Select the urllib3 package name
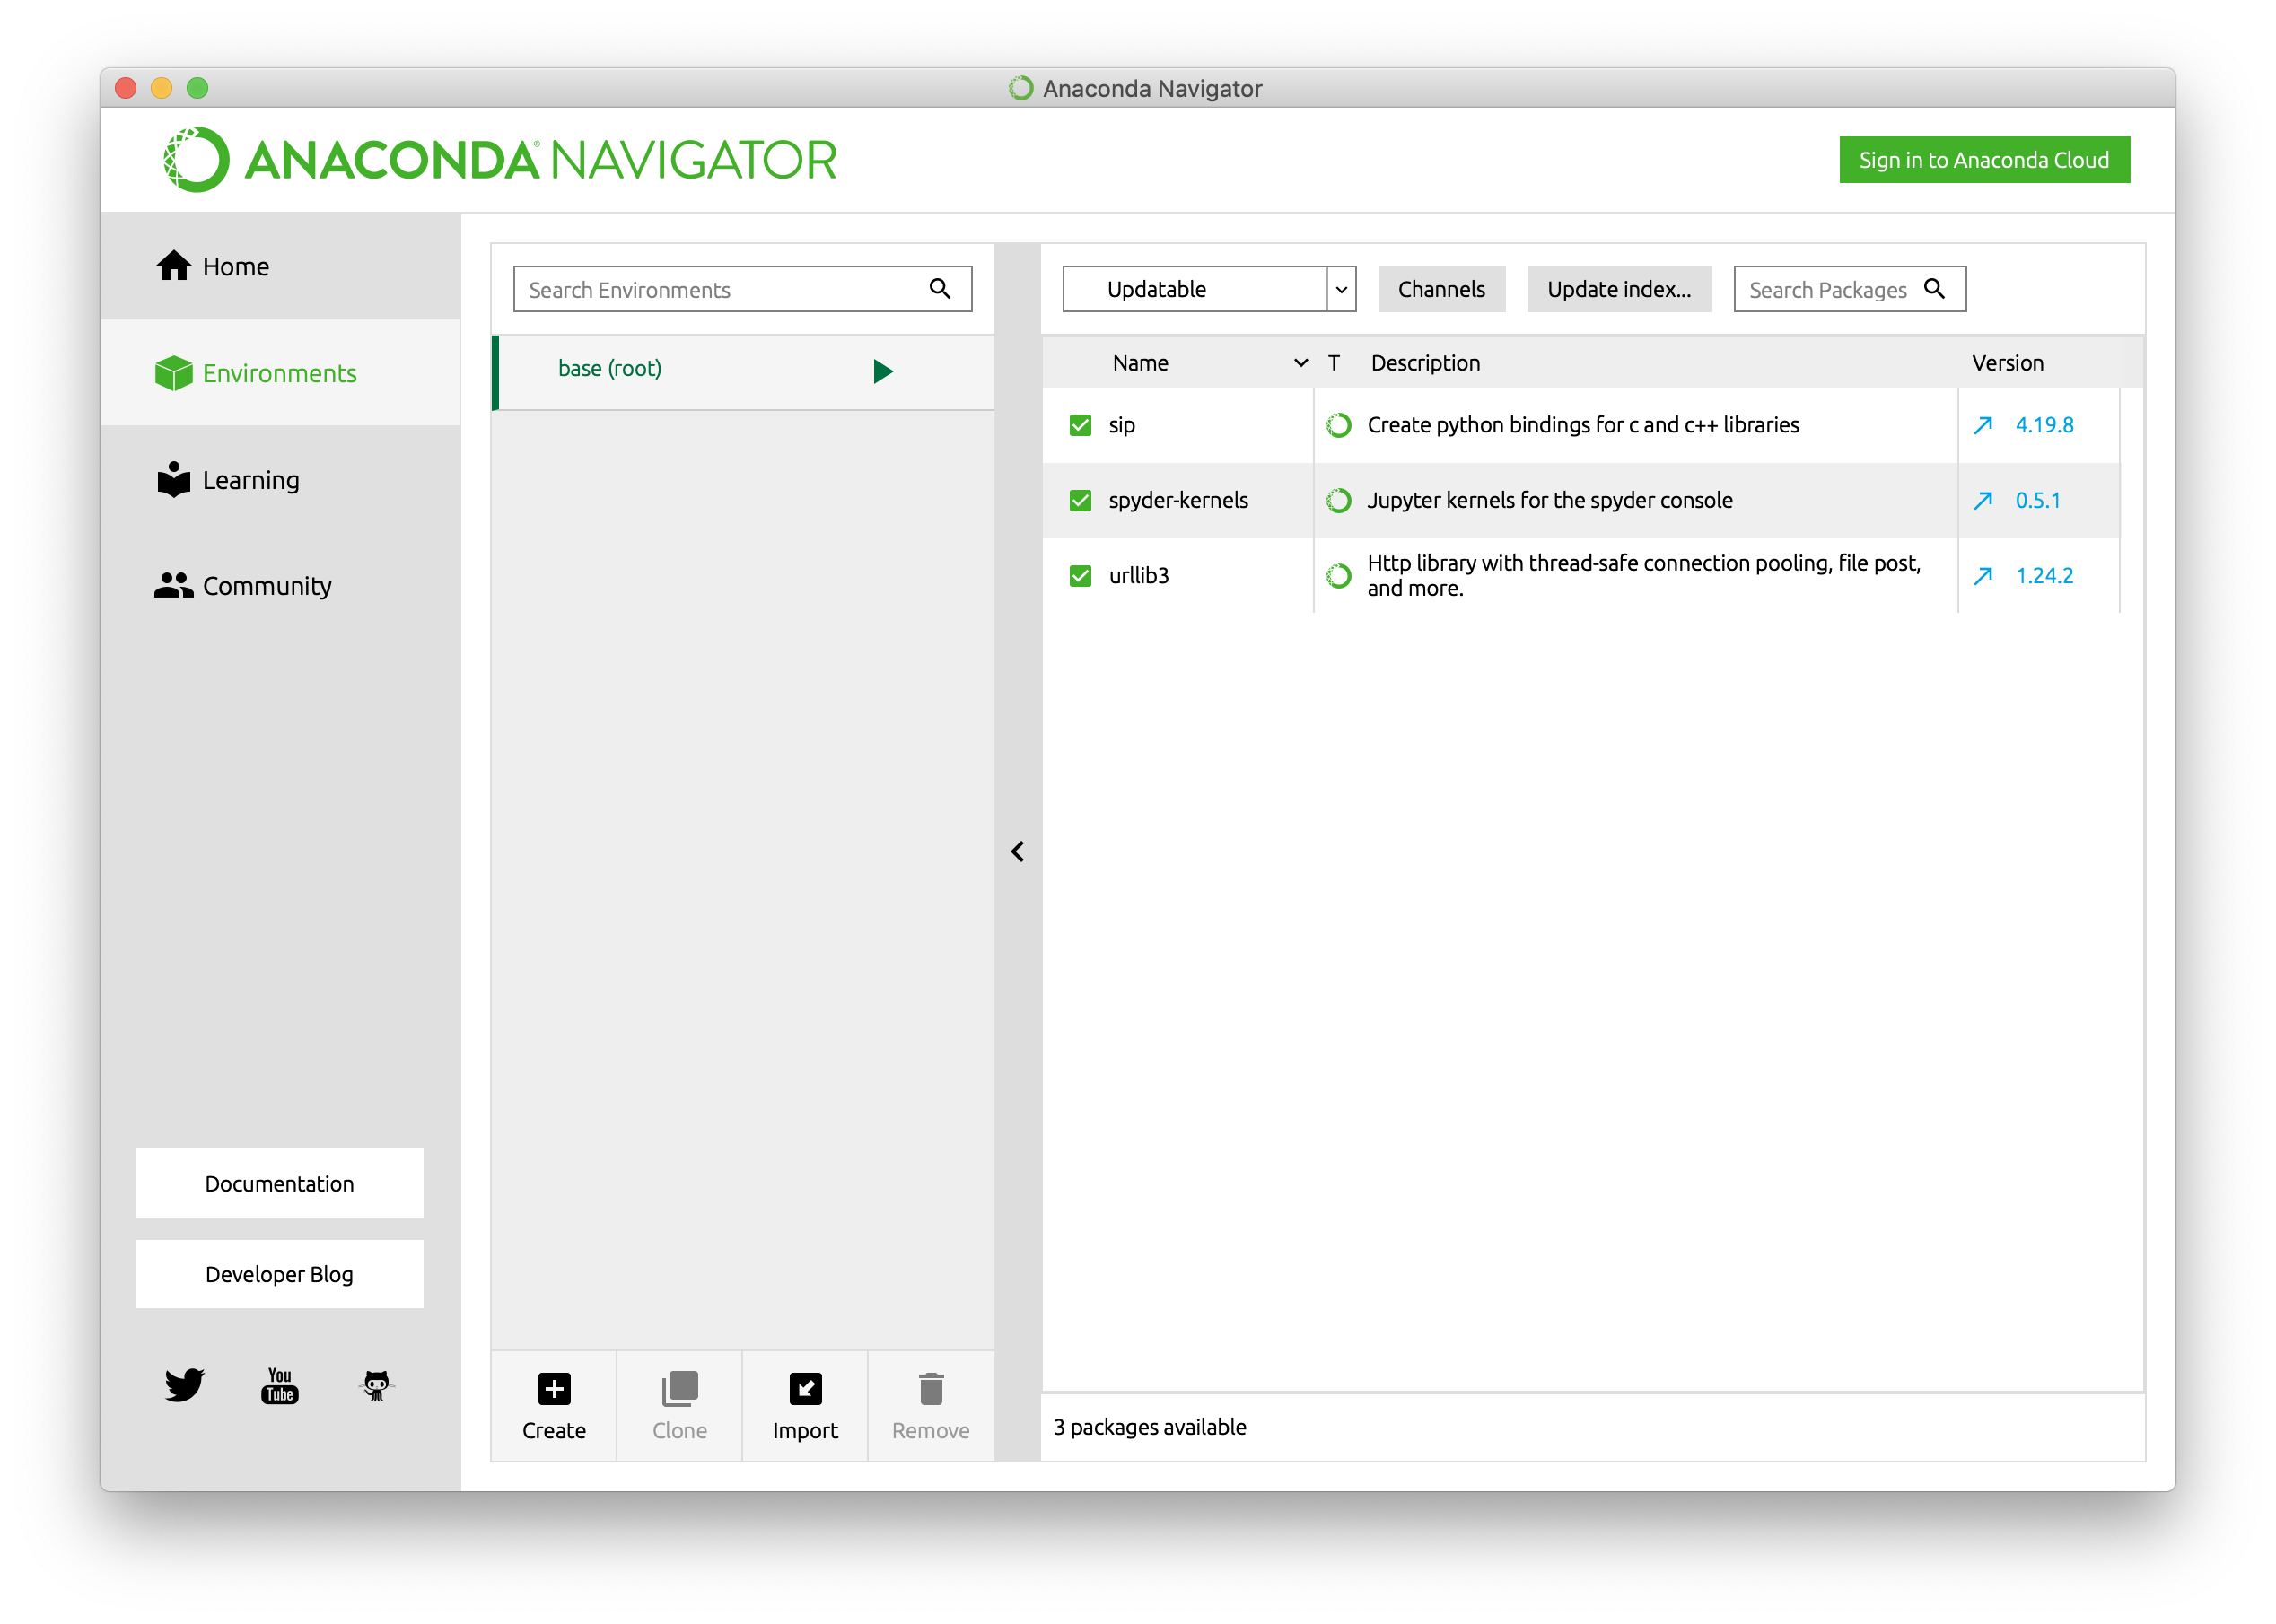 point(1138,576)
